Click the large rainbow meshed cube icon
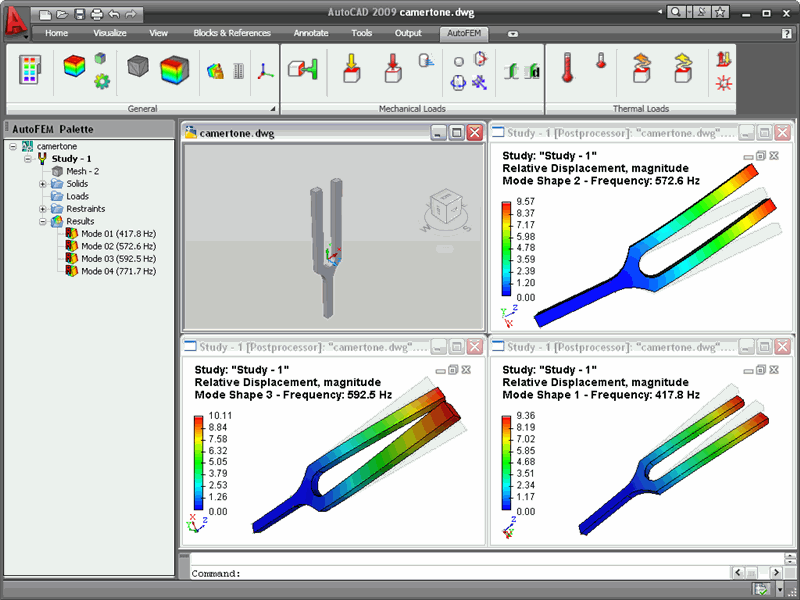Viewport: 800px width, 600px height. click(x=174, y=70)
